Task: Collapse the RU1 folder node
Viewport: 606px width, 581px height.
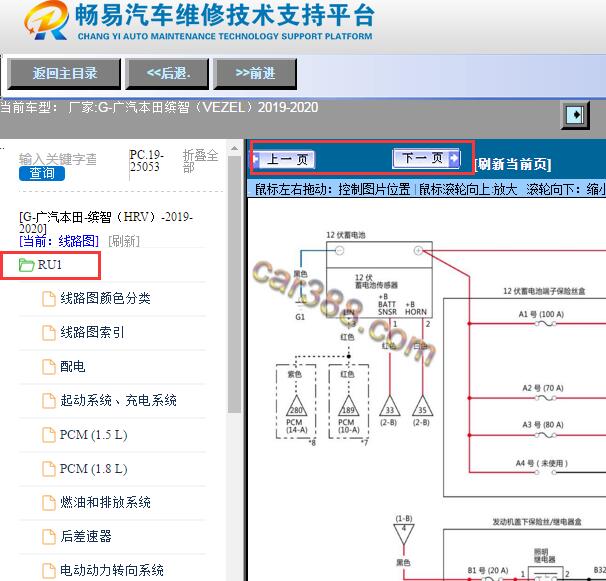Action: 50,265
